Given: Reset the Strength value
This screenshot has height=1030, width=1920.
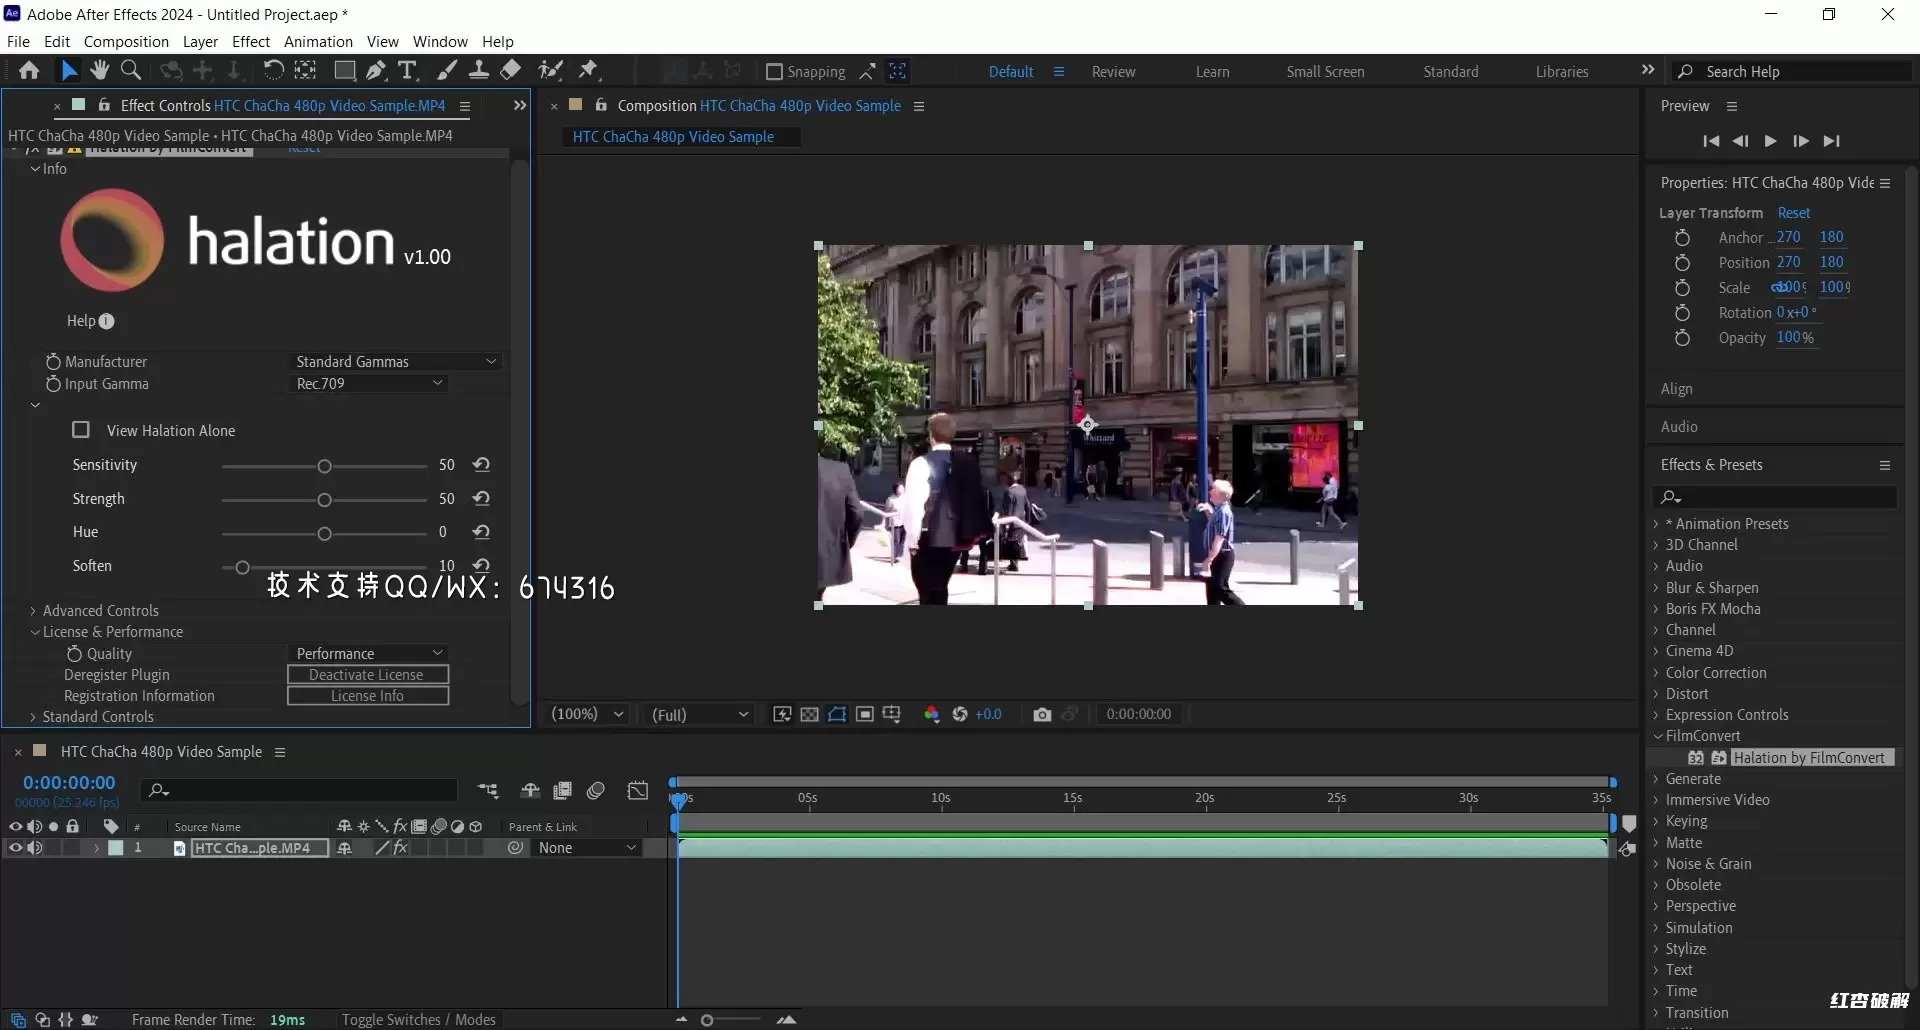Looking at the screenshot, I should point(481,499).
